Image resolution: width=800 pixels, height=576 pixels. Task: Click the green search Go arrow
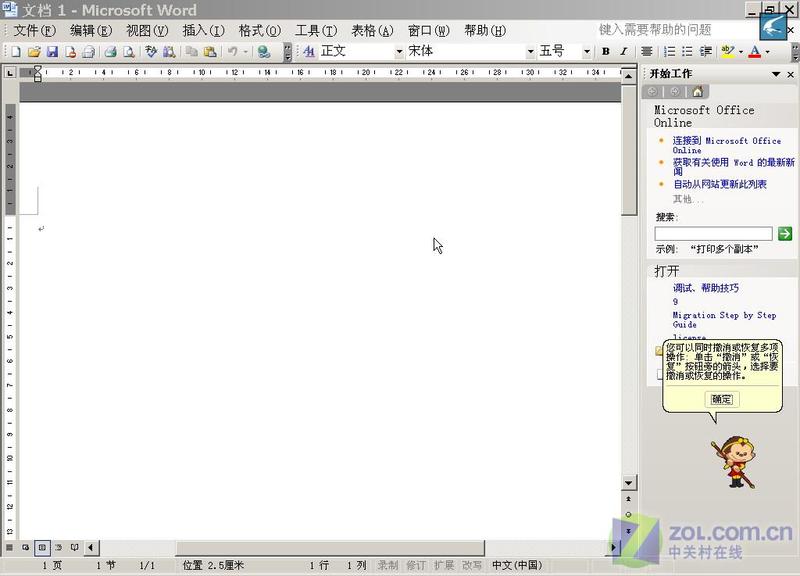click(x=785, y=234)
